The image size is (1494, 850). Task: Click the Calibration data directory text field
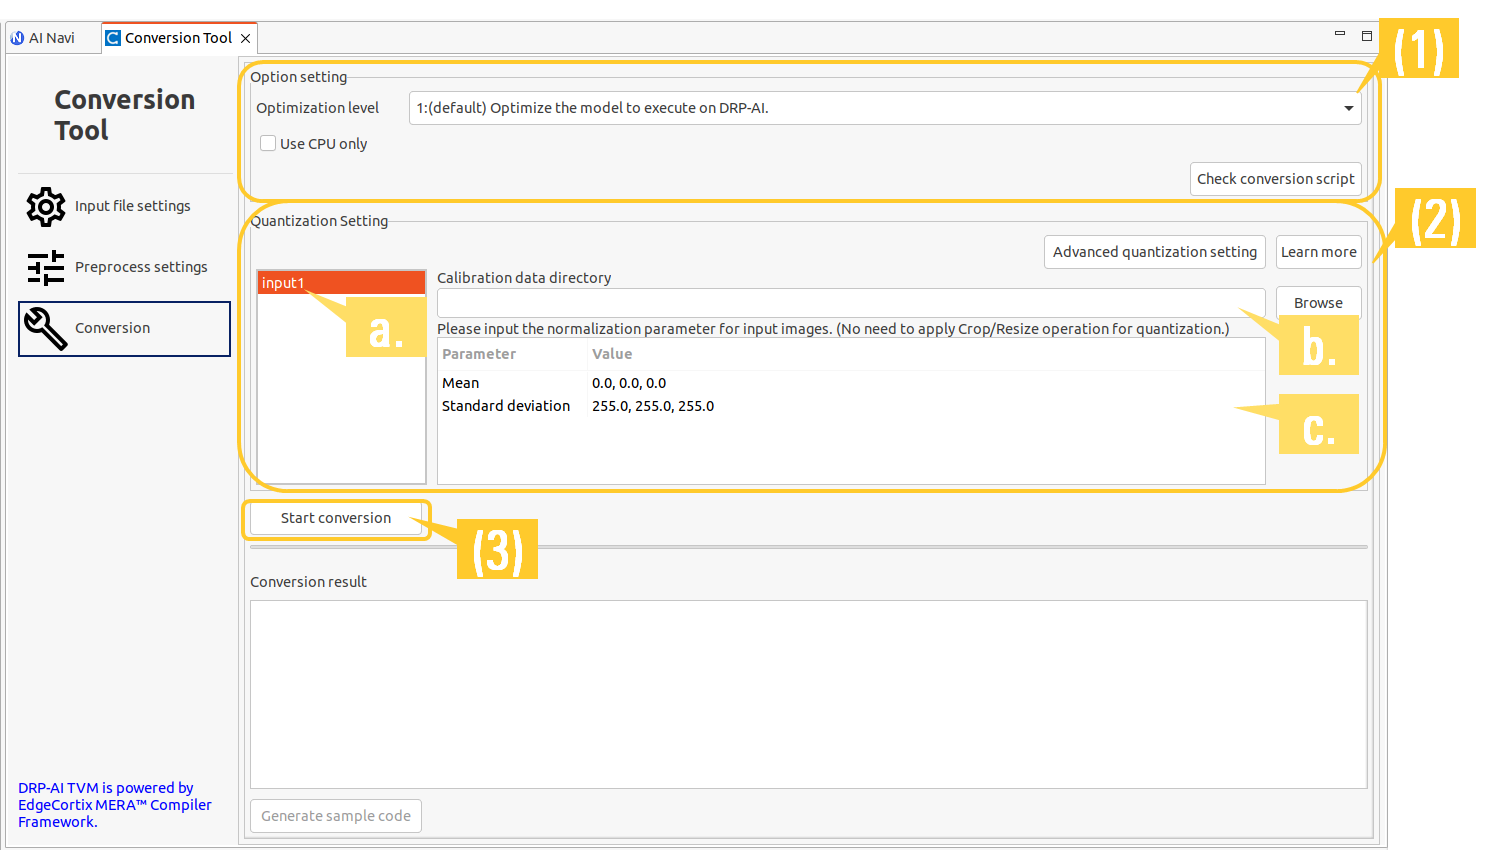tap(850, 303)
